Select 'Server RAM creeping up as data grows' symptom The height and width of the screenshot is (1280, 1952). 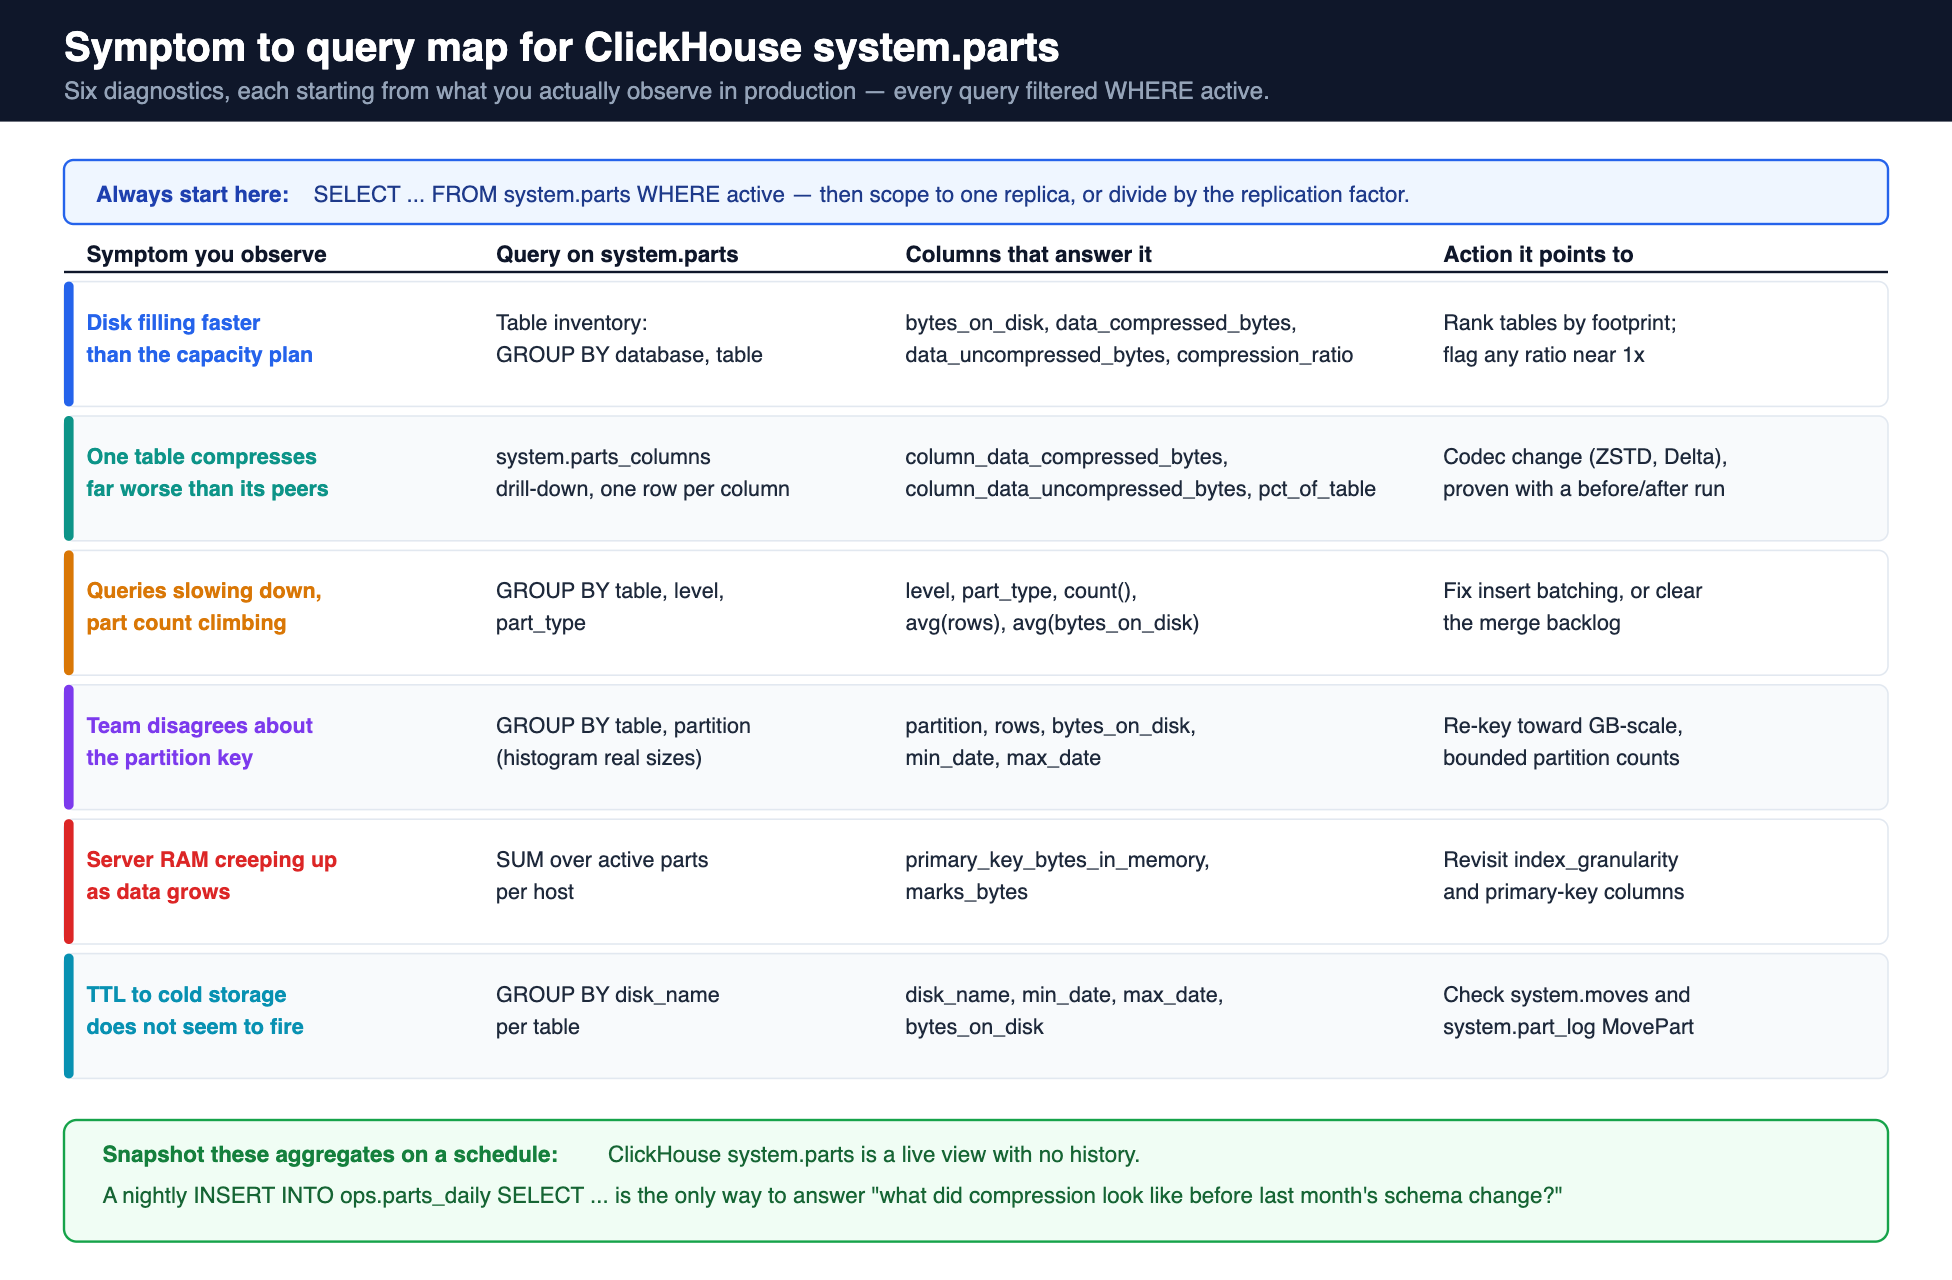[x=211, y=875]
